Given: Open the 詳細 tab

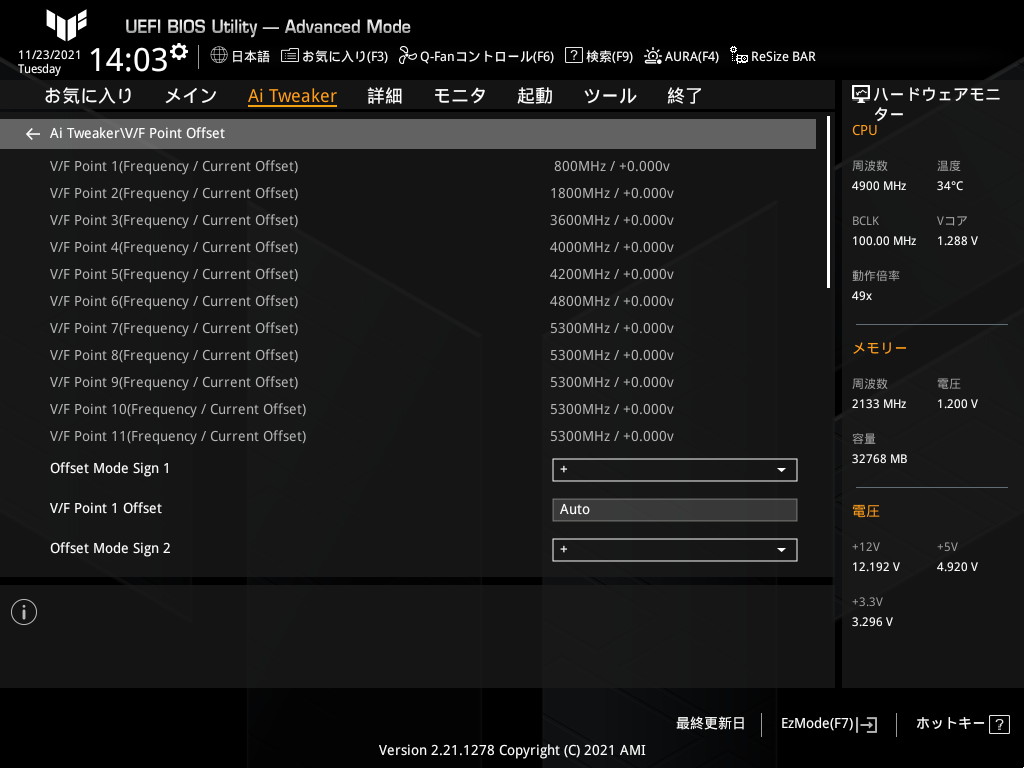Looking at the screenshot, I should click(385, 96).
